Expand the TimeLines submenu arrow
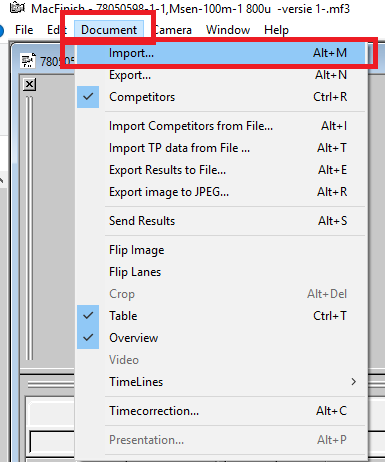This screenshot has width=385, height=462. click(x=354, y=382)
